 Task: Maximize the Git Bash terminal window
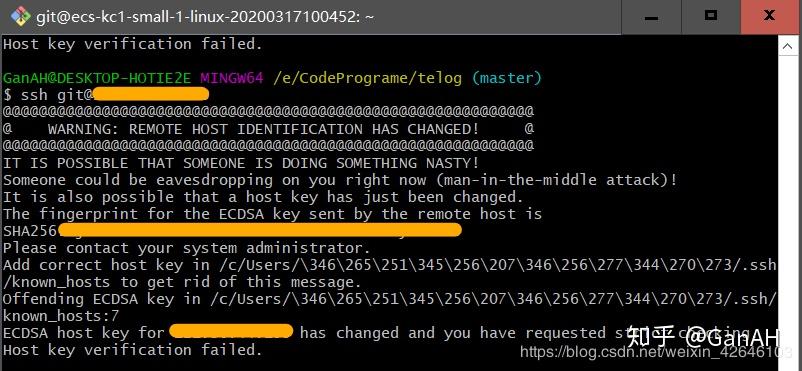[x=710, y=17]
